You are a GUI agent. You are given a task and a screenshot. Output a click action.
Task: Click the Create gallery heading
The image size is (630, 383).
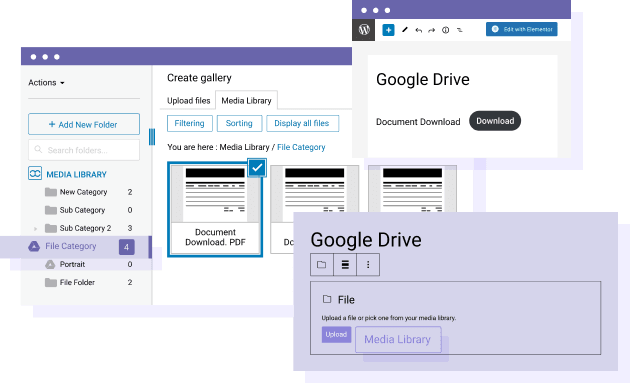[199, 78]
